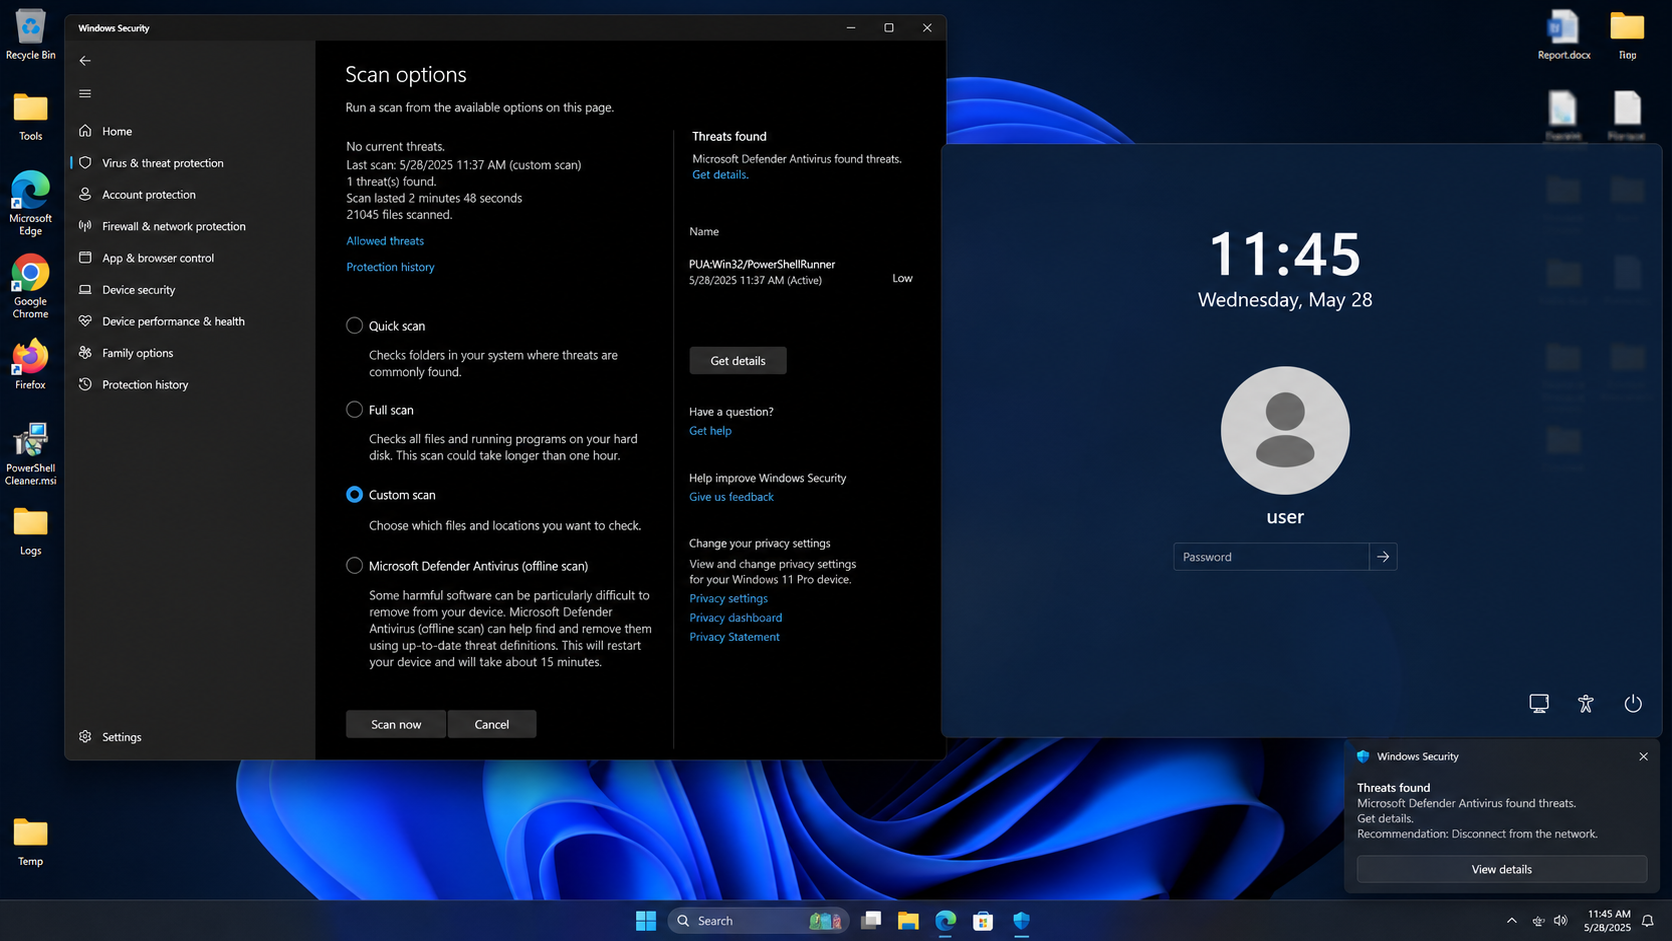The height and width of the screenshot is (941, 1672).
Task: Open network icon in system tray
Action: pyautogui.click(x=1538, y=921)
